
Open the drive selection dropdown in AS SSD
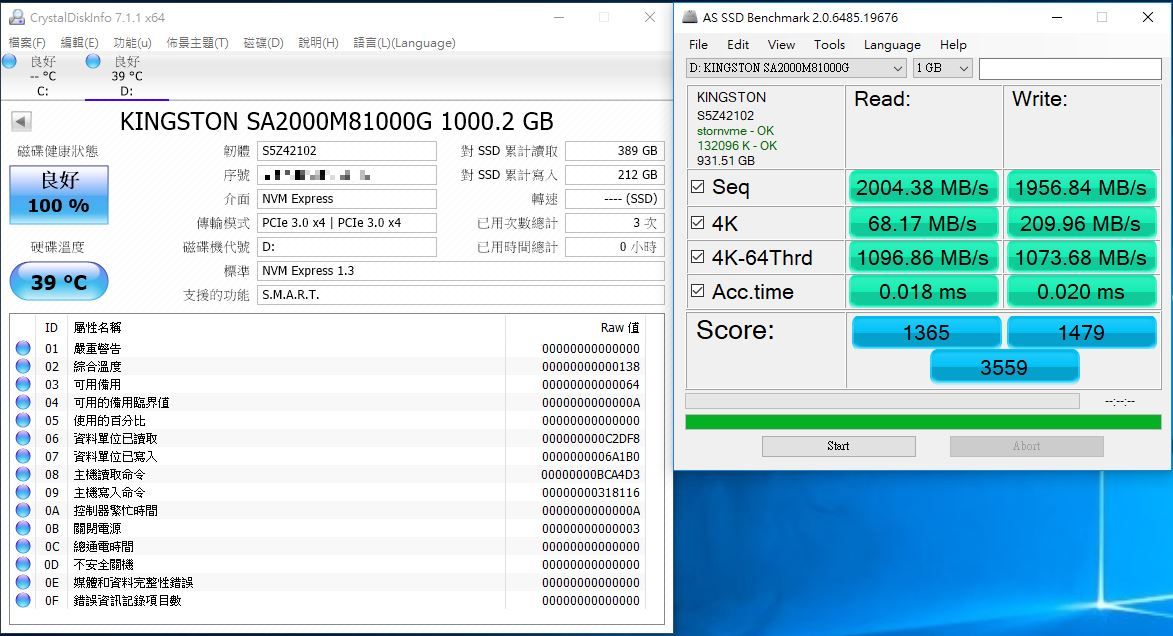pos(796,68)
